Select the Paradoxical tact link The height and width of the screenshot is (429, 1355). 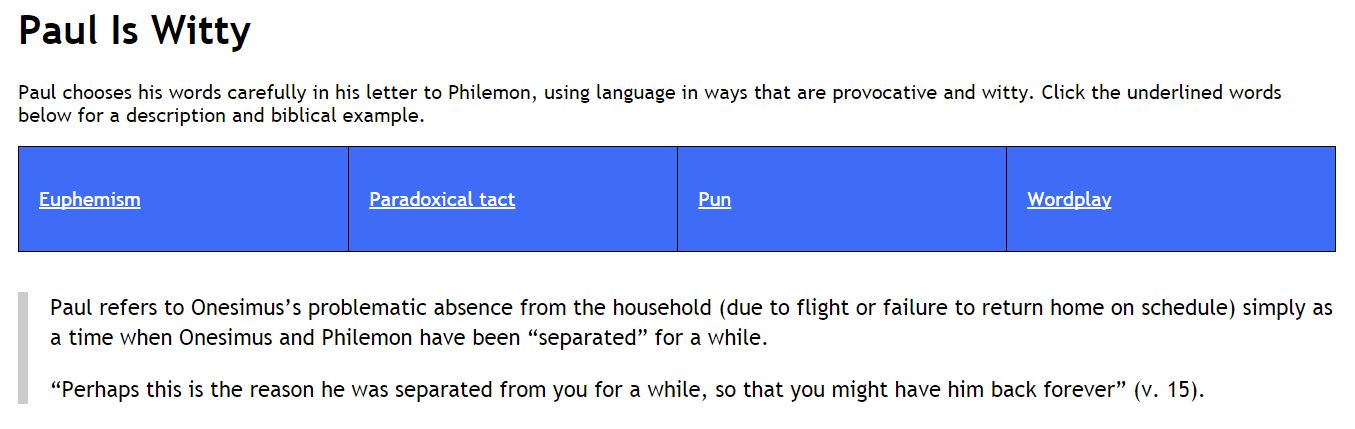click(442, 199)
